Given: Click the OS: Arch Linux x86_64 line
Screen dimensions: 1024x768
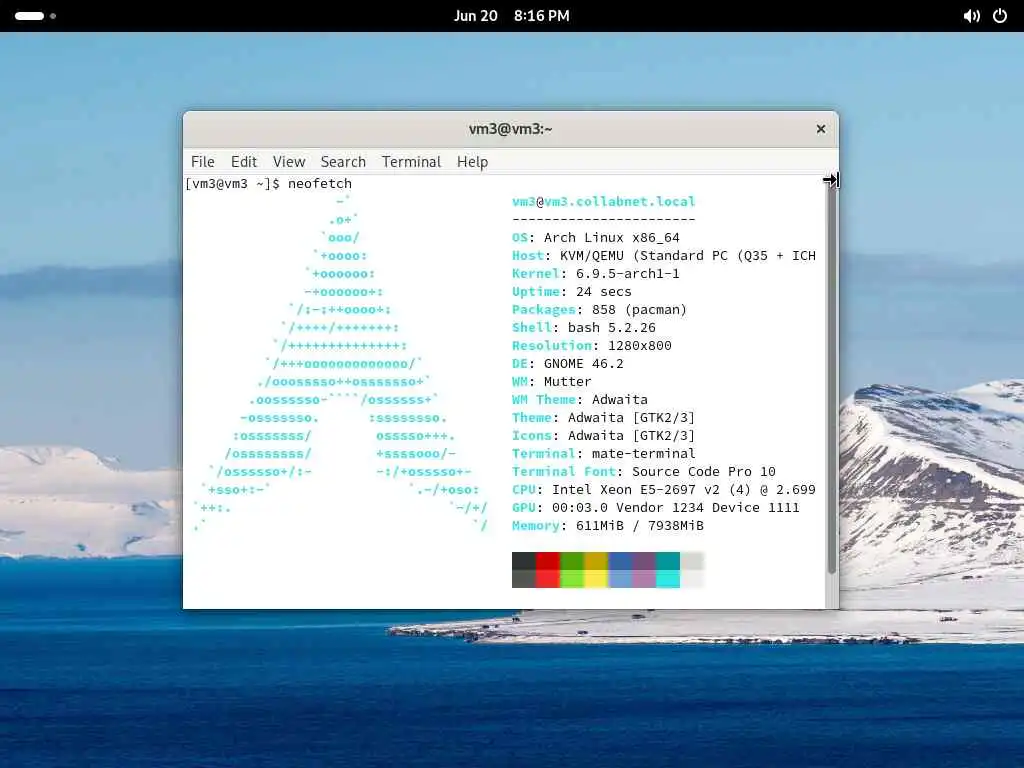Looking at the screenshot, I should click(596, 238).
